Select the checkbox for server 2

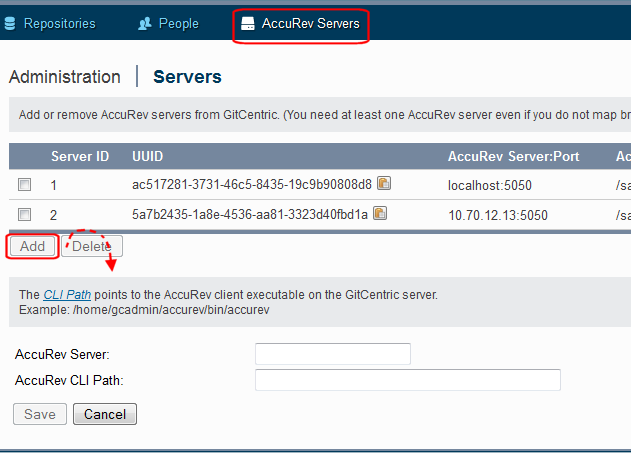(25, 214)
